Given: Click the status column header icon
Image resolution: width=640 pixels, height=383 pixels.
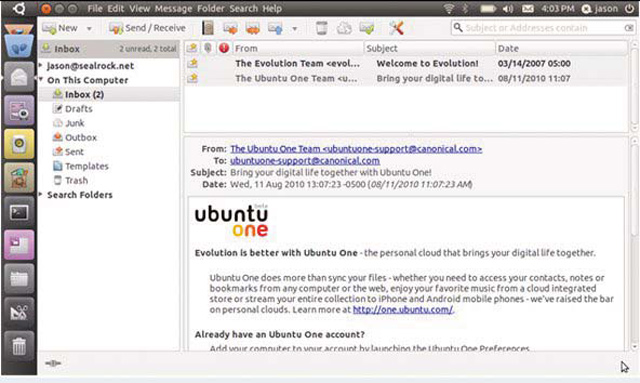Looking at the screenshot, I should (x=192, y=48).
